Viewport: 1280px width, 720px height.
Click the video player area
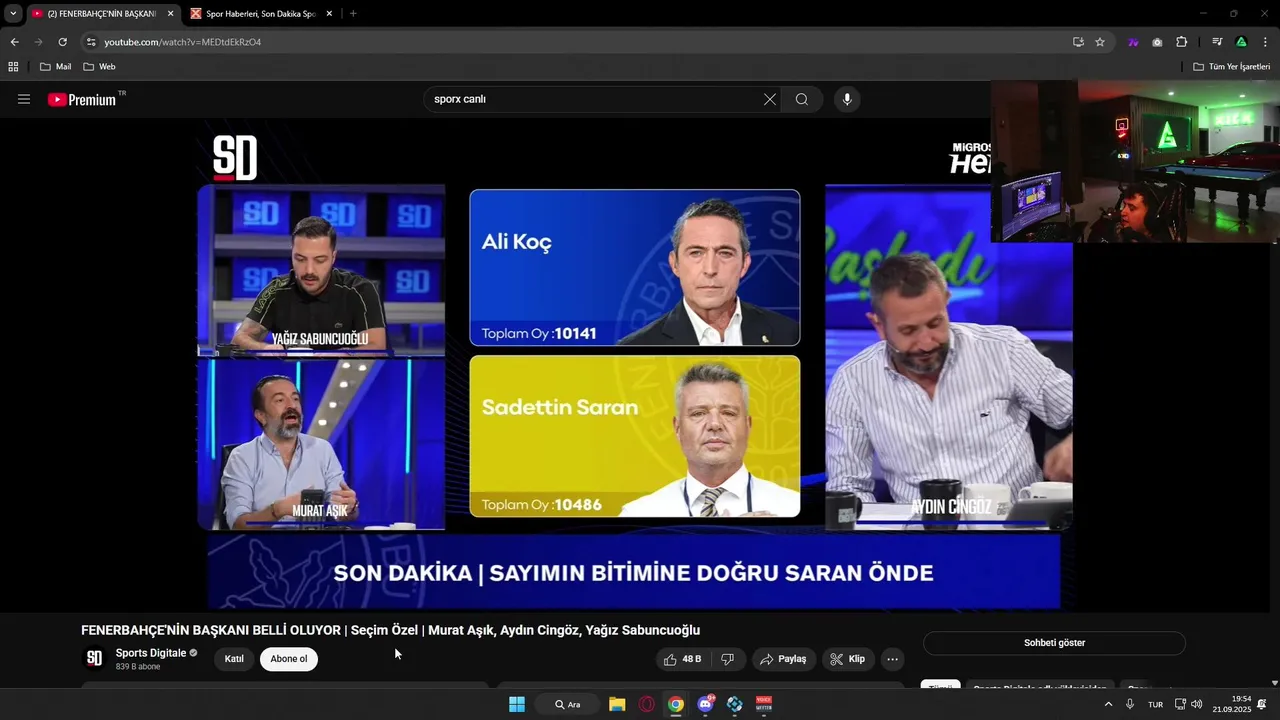[x=634, y=365]
